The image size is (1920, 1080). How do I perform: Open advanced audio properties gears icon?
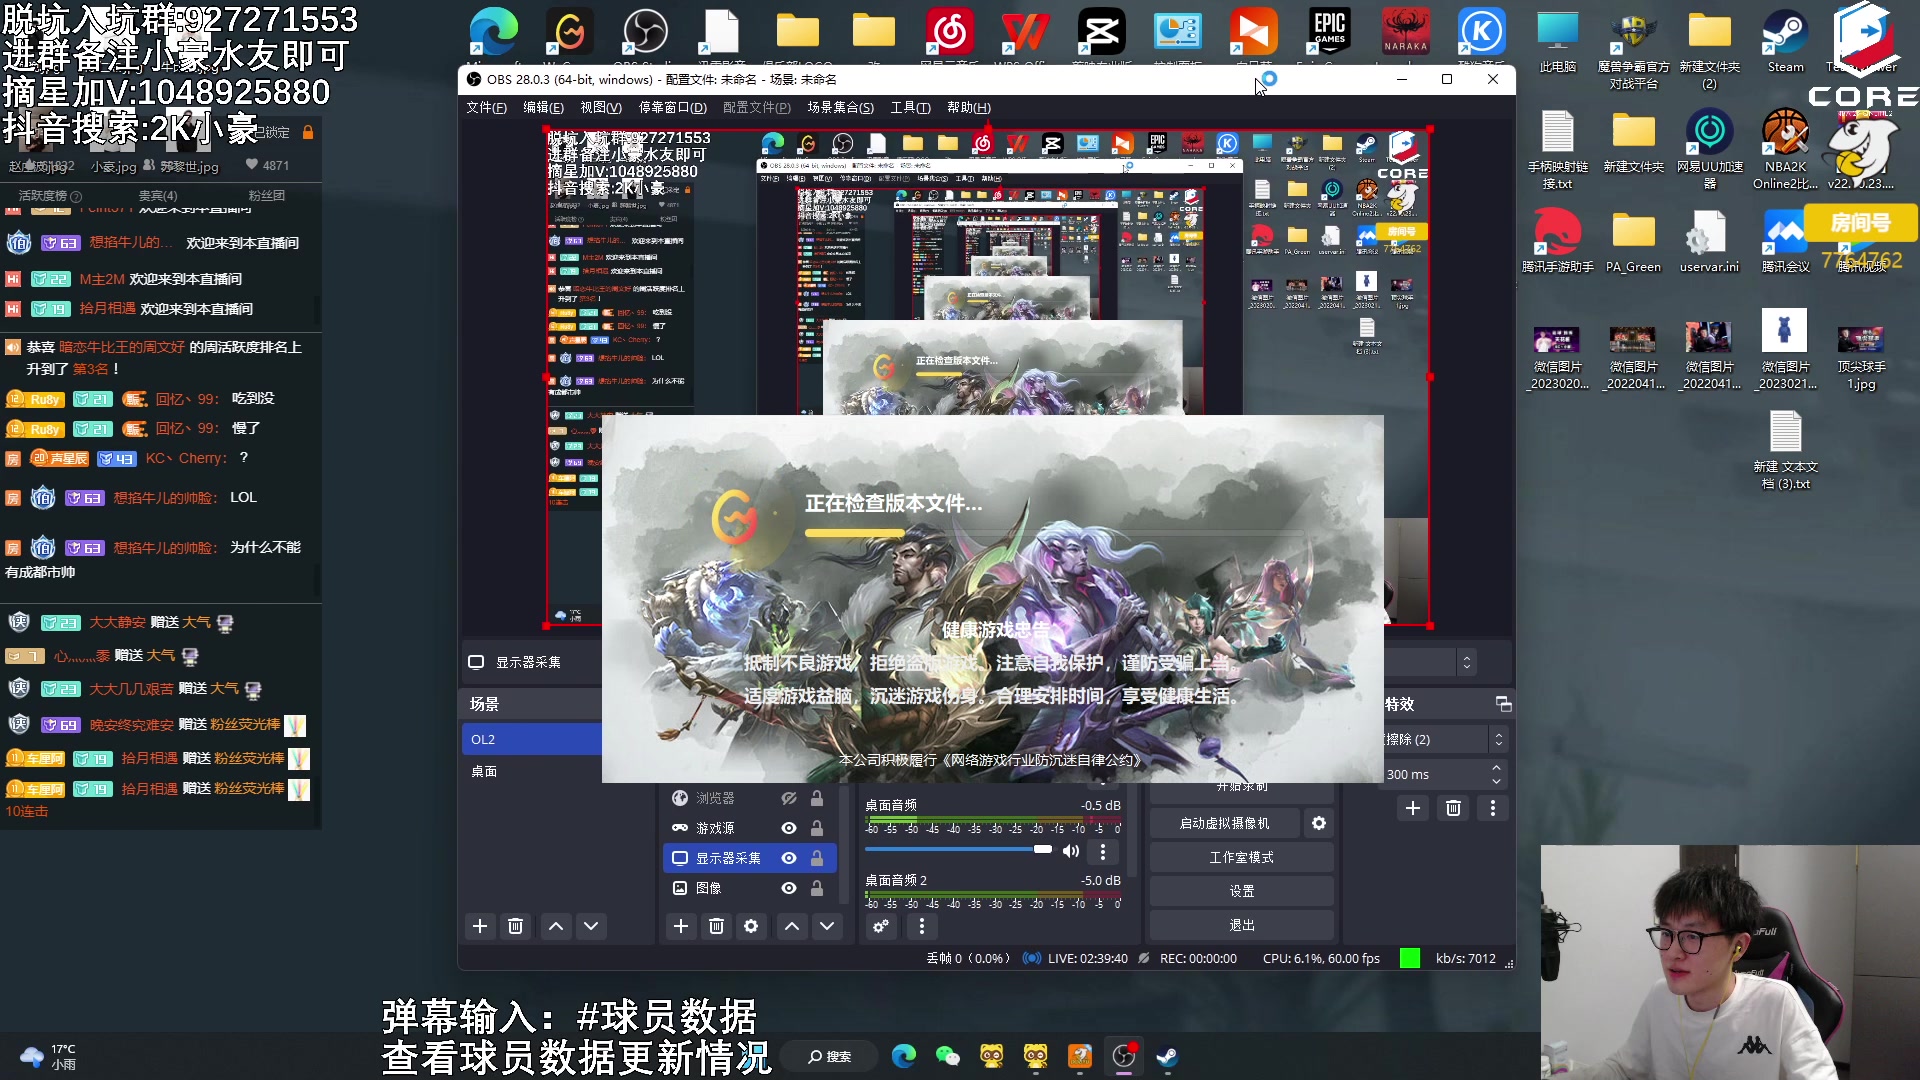tap(881, 926)
